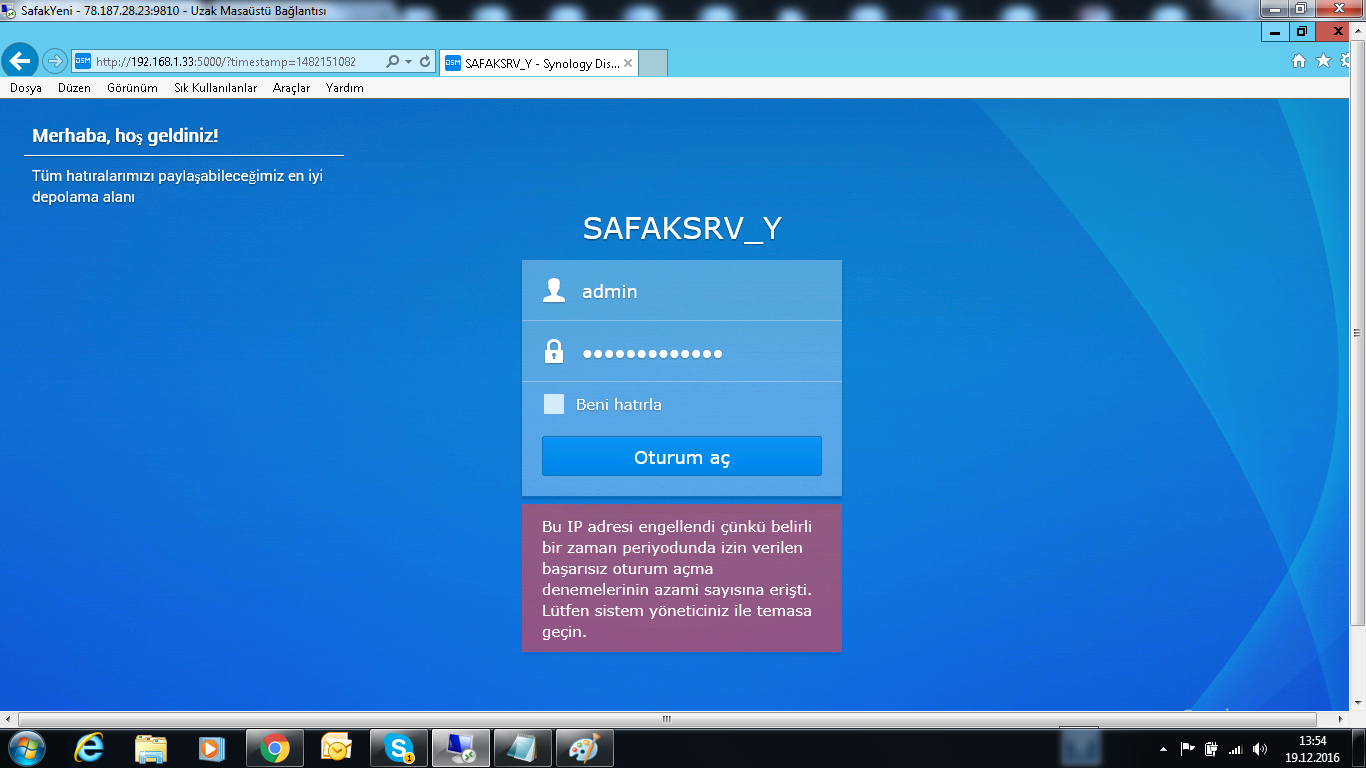Screen dimensions: 1366x768
Task: Click the "Oturum aç" login button
Action: click(x=681, y=457)
